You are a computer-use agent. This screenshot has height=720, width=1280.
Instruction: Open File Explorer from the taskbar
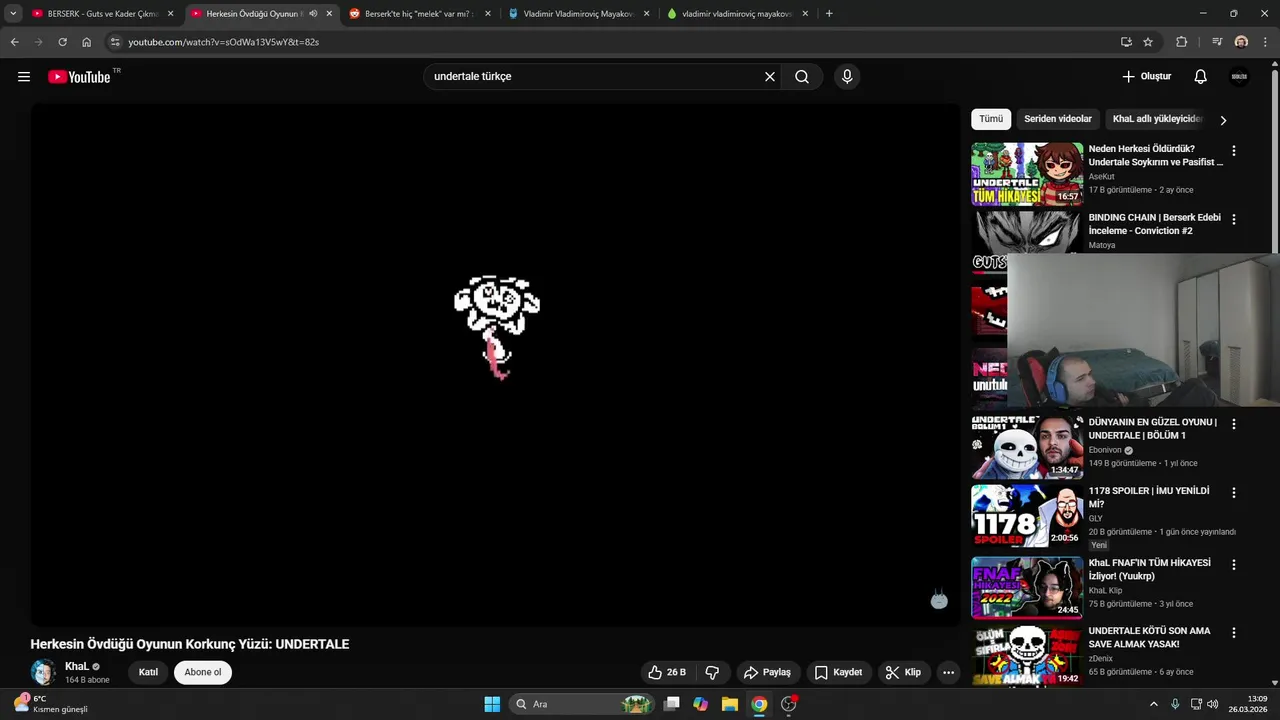(729, 704)
